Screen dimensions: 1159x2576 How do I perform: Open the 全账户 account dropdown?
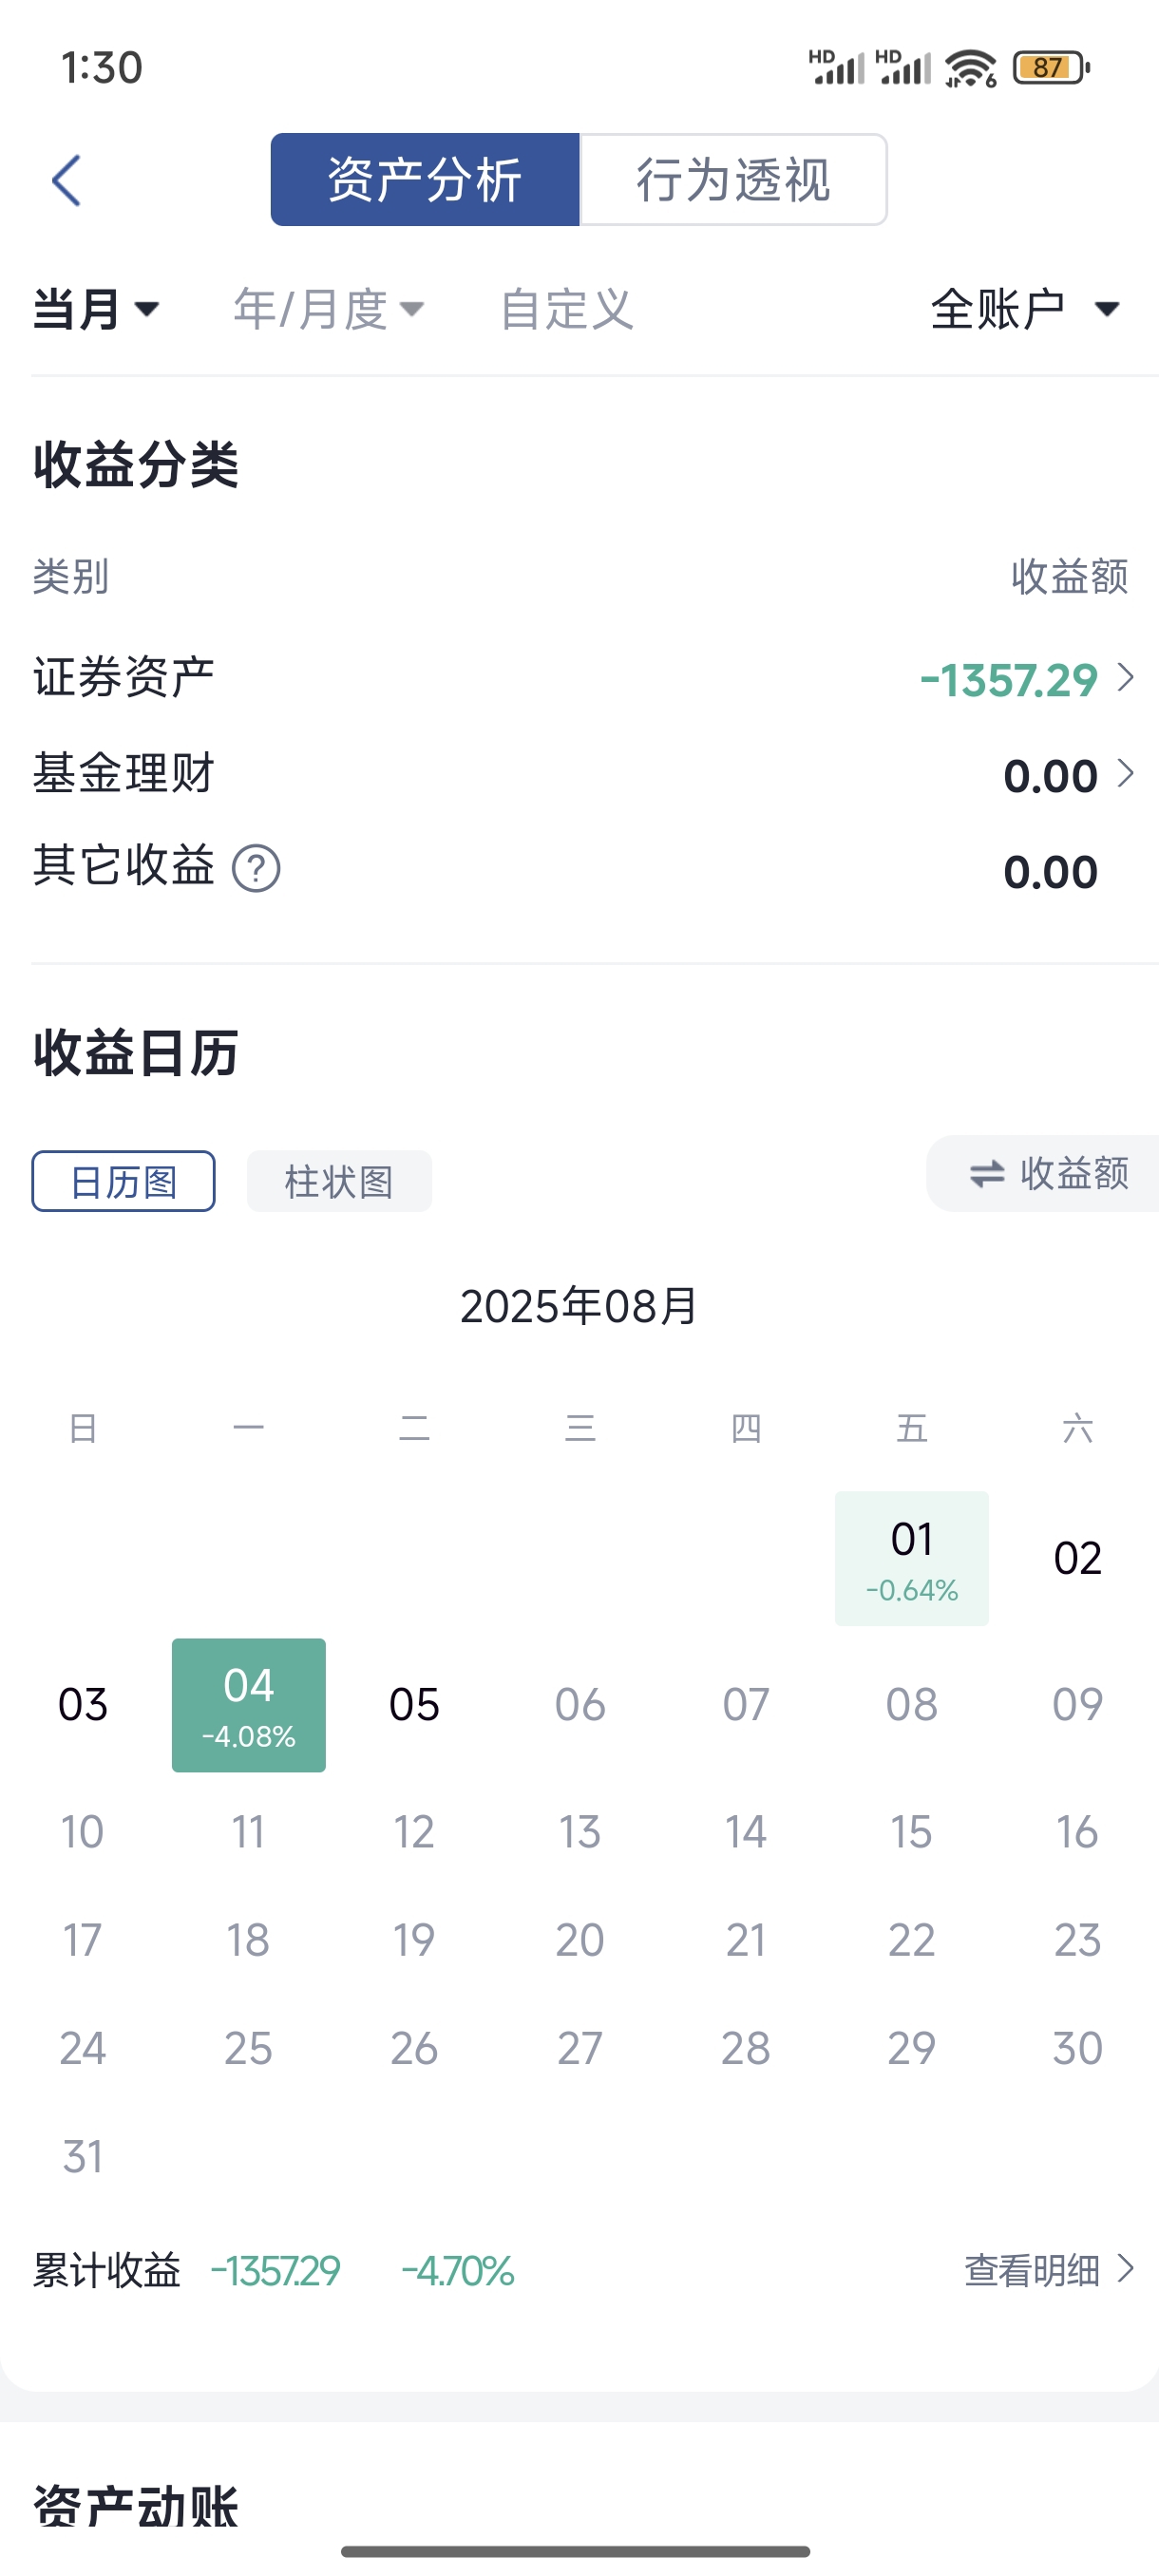coord(1025,309)
